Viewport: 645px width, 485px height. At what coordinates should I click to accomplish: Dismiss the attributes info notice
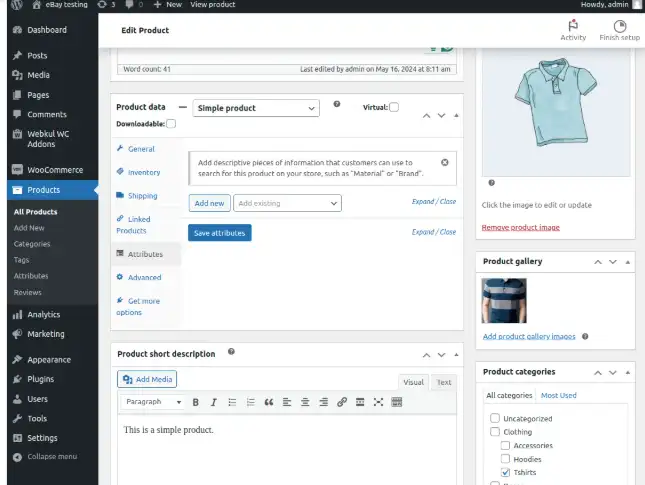point(445,162)
